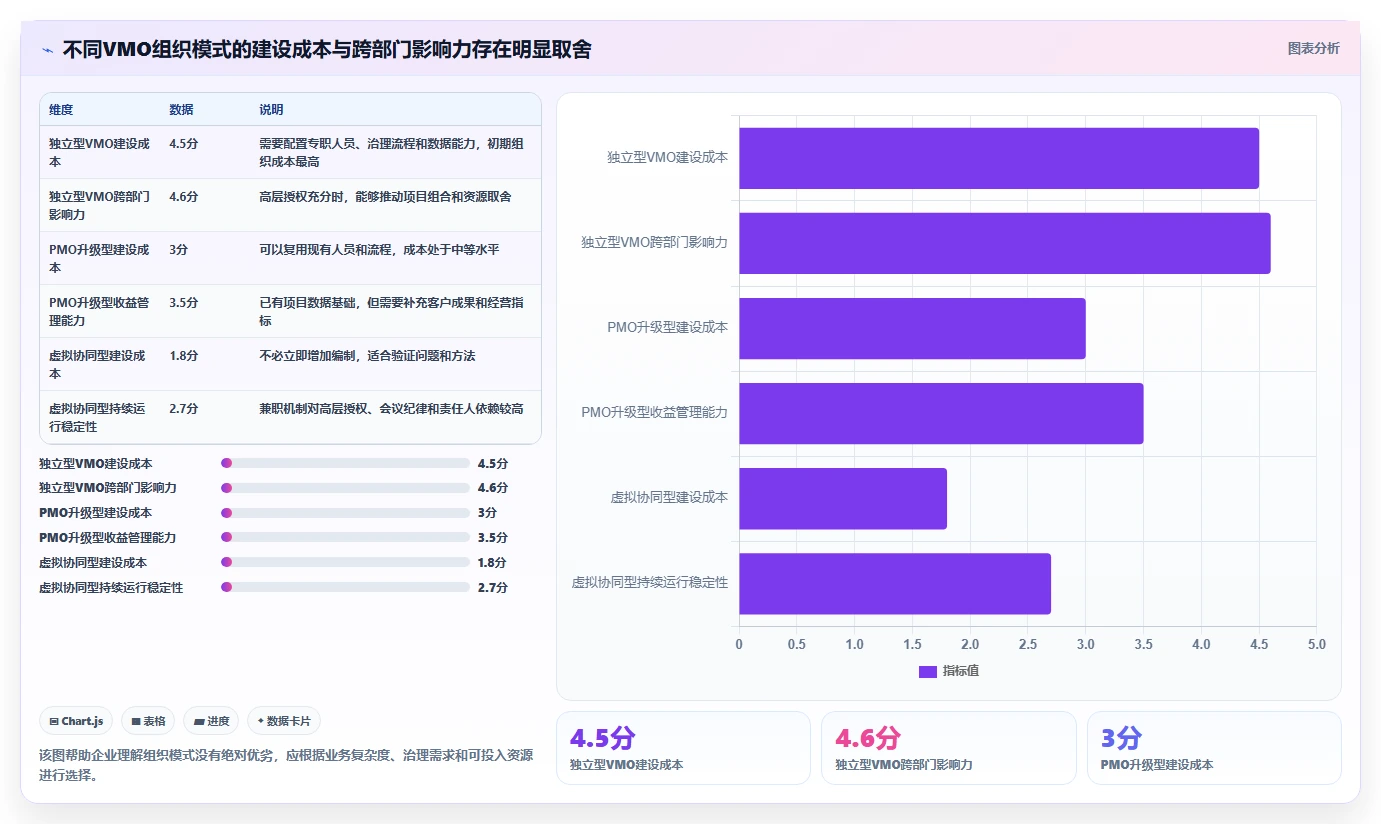This screenshot has width=1381, height=824.
Task: Click the 指标值 legend text
Action: [961, 671]
